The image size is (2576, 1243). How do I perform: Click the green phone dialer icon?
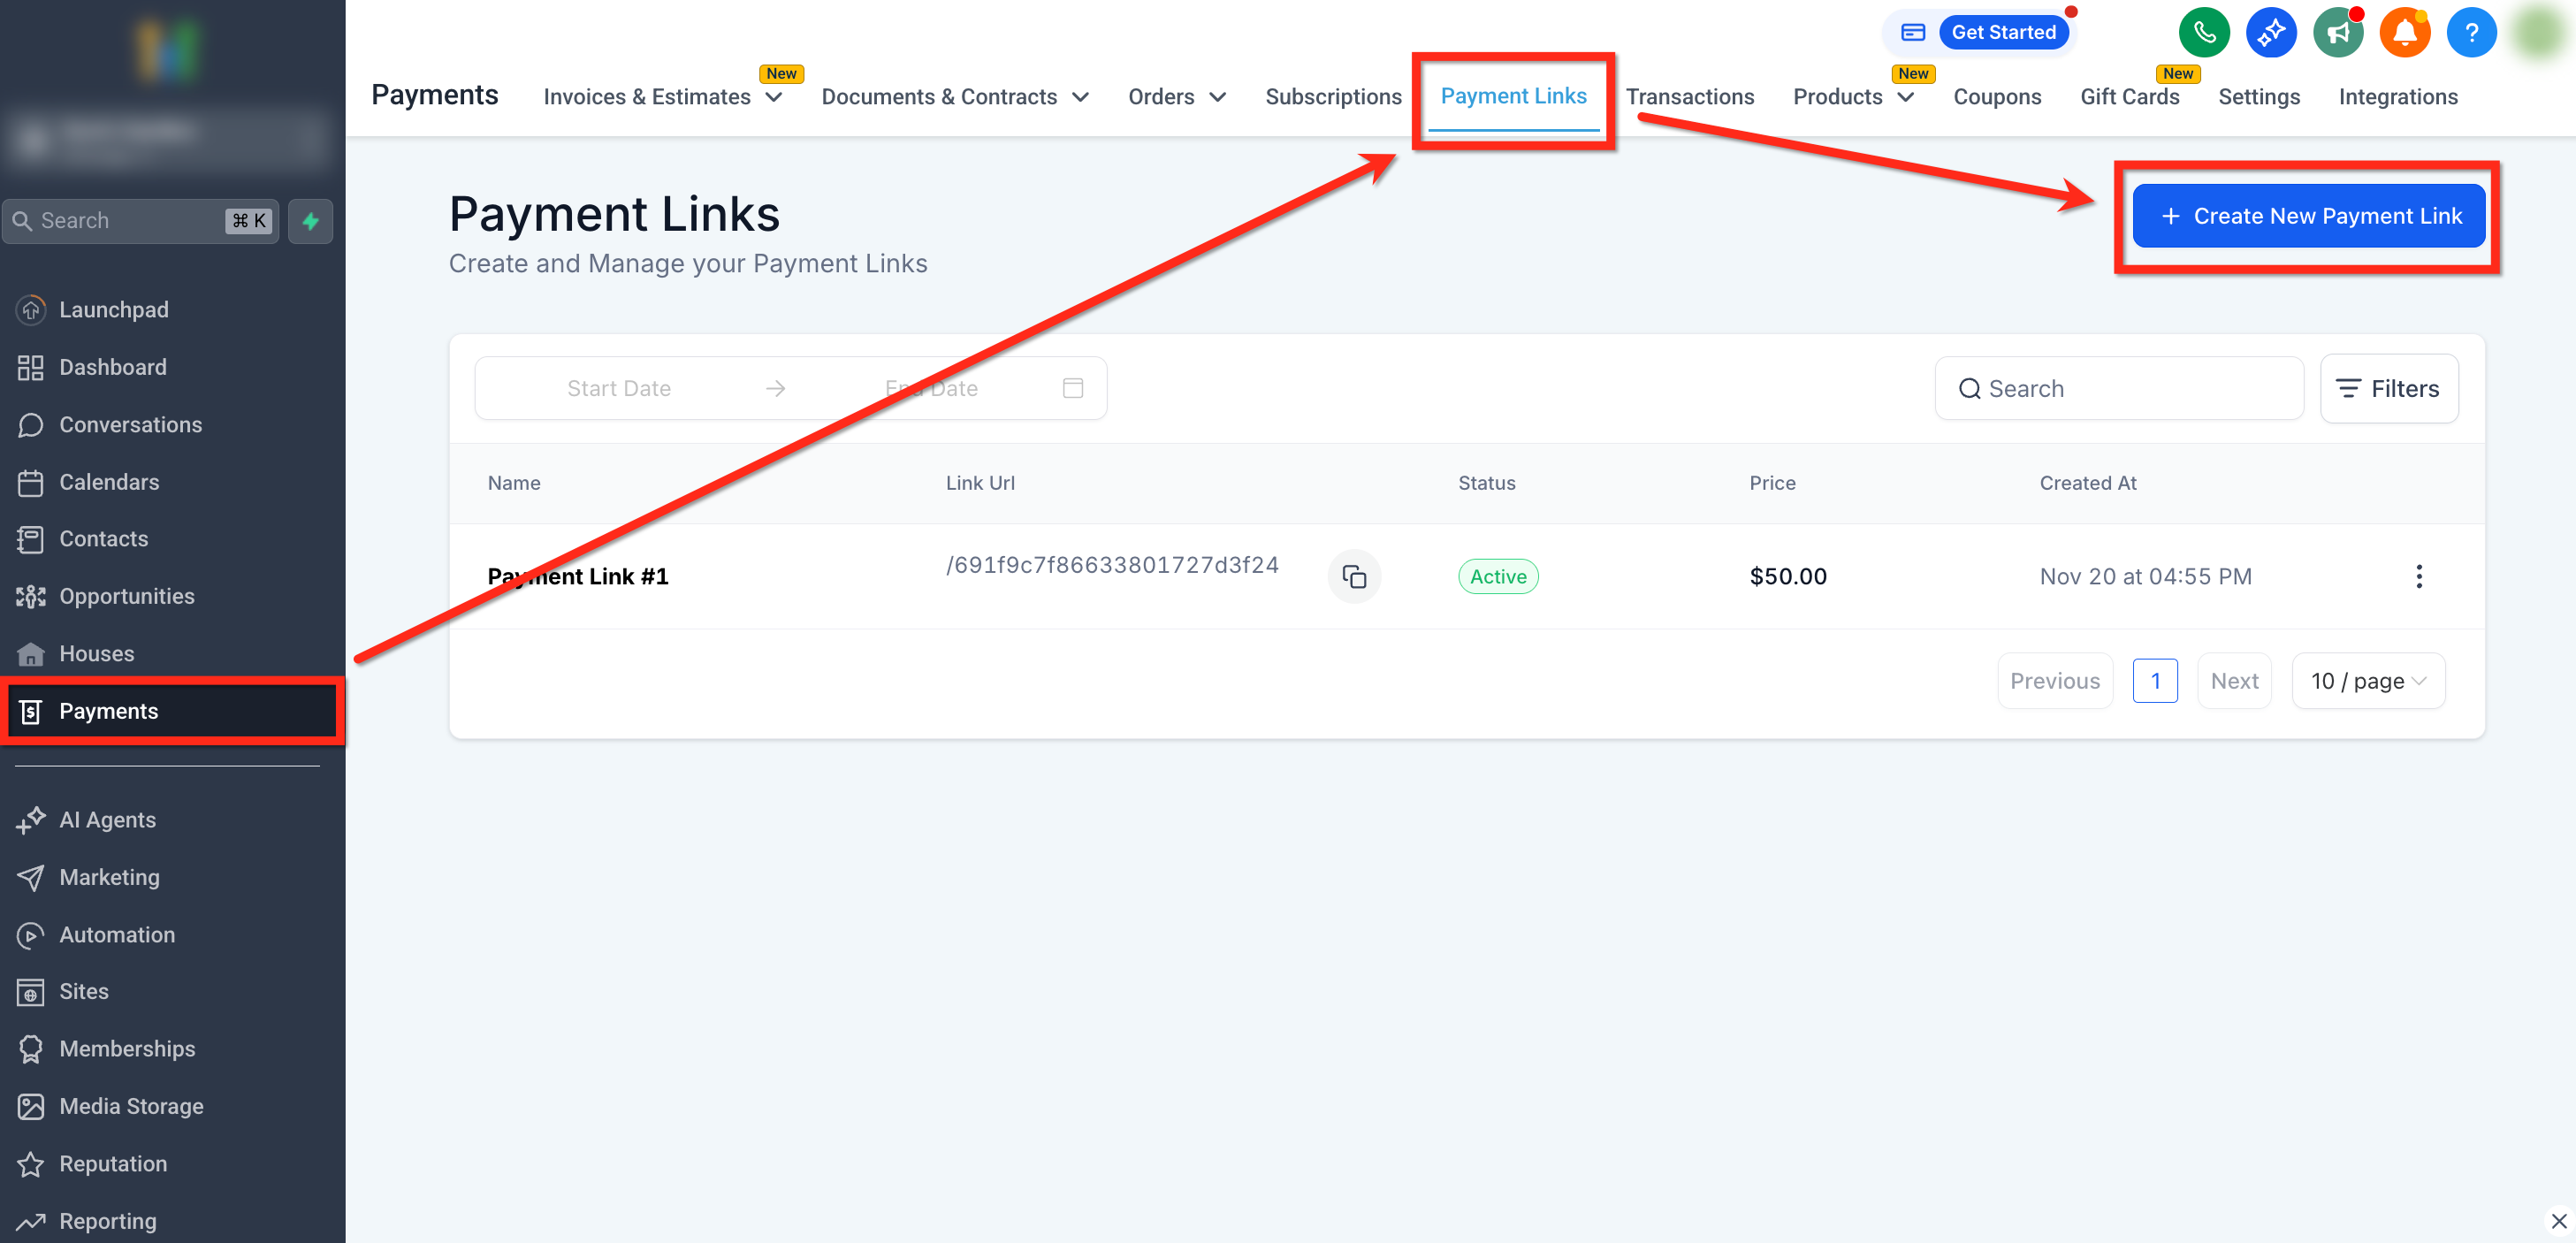[x=2203, y=32]
